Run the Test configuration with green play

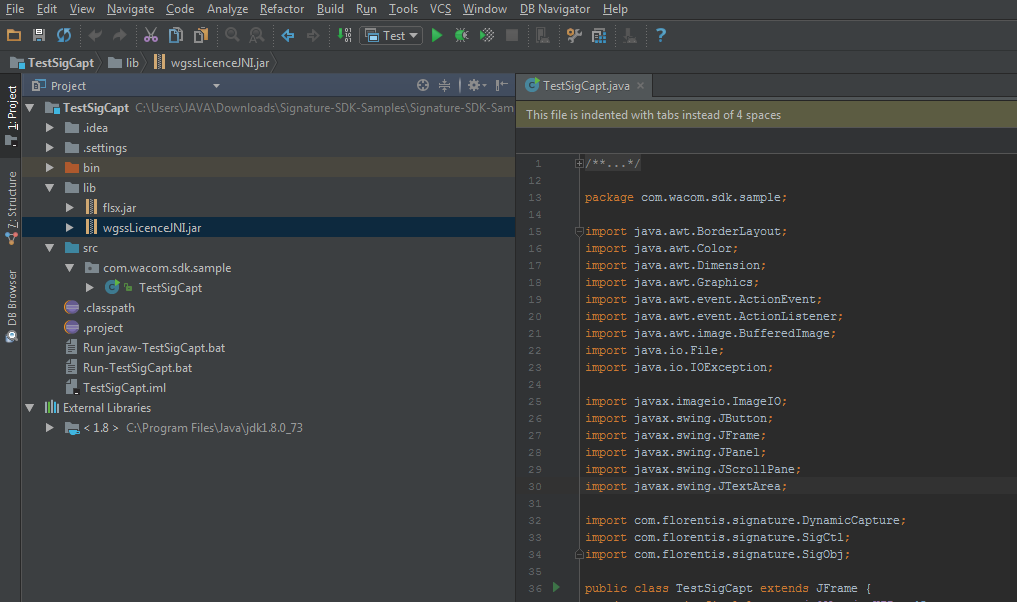tap(436, 35)
